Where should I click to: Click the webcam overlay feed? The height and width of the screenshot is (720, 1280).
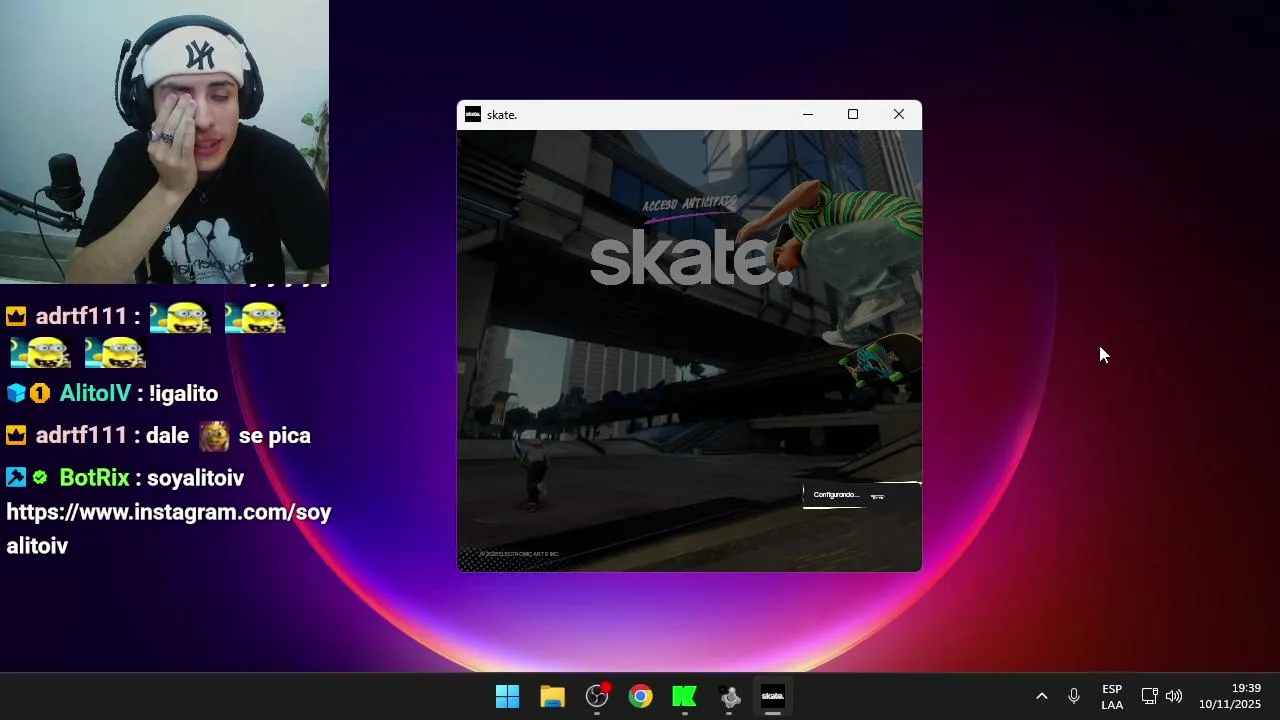click(164, 142)
